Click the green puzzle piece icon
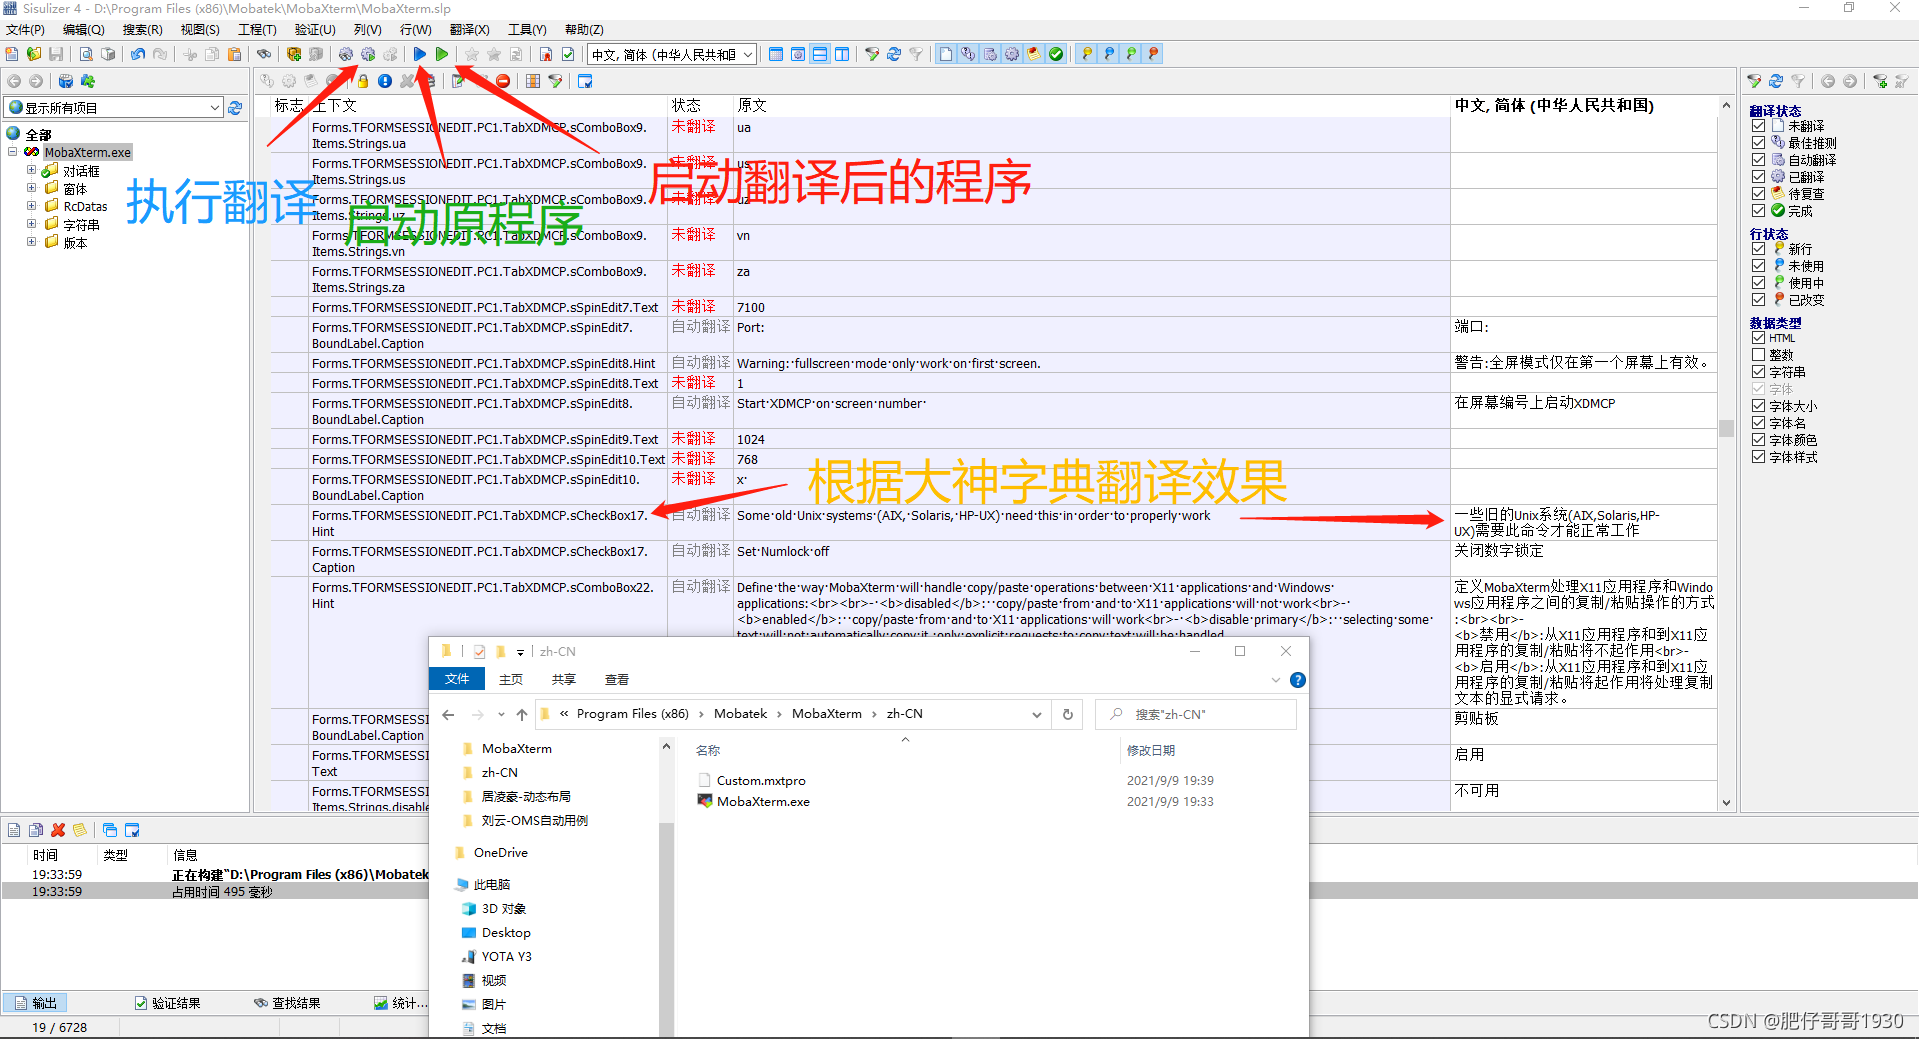The image size is (1919, 1039). pos(88,81)
